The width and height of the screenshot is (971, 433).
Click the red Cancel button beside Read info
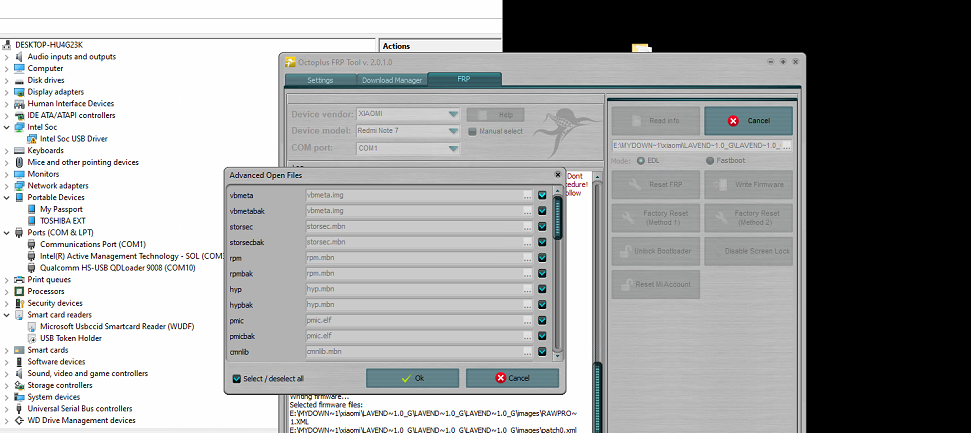748,121
